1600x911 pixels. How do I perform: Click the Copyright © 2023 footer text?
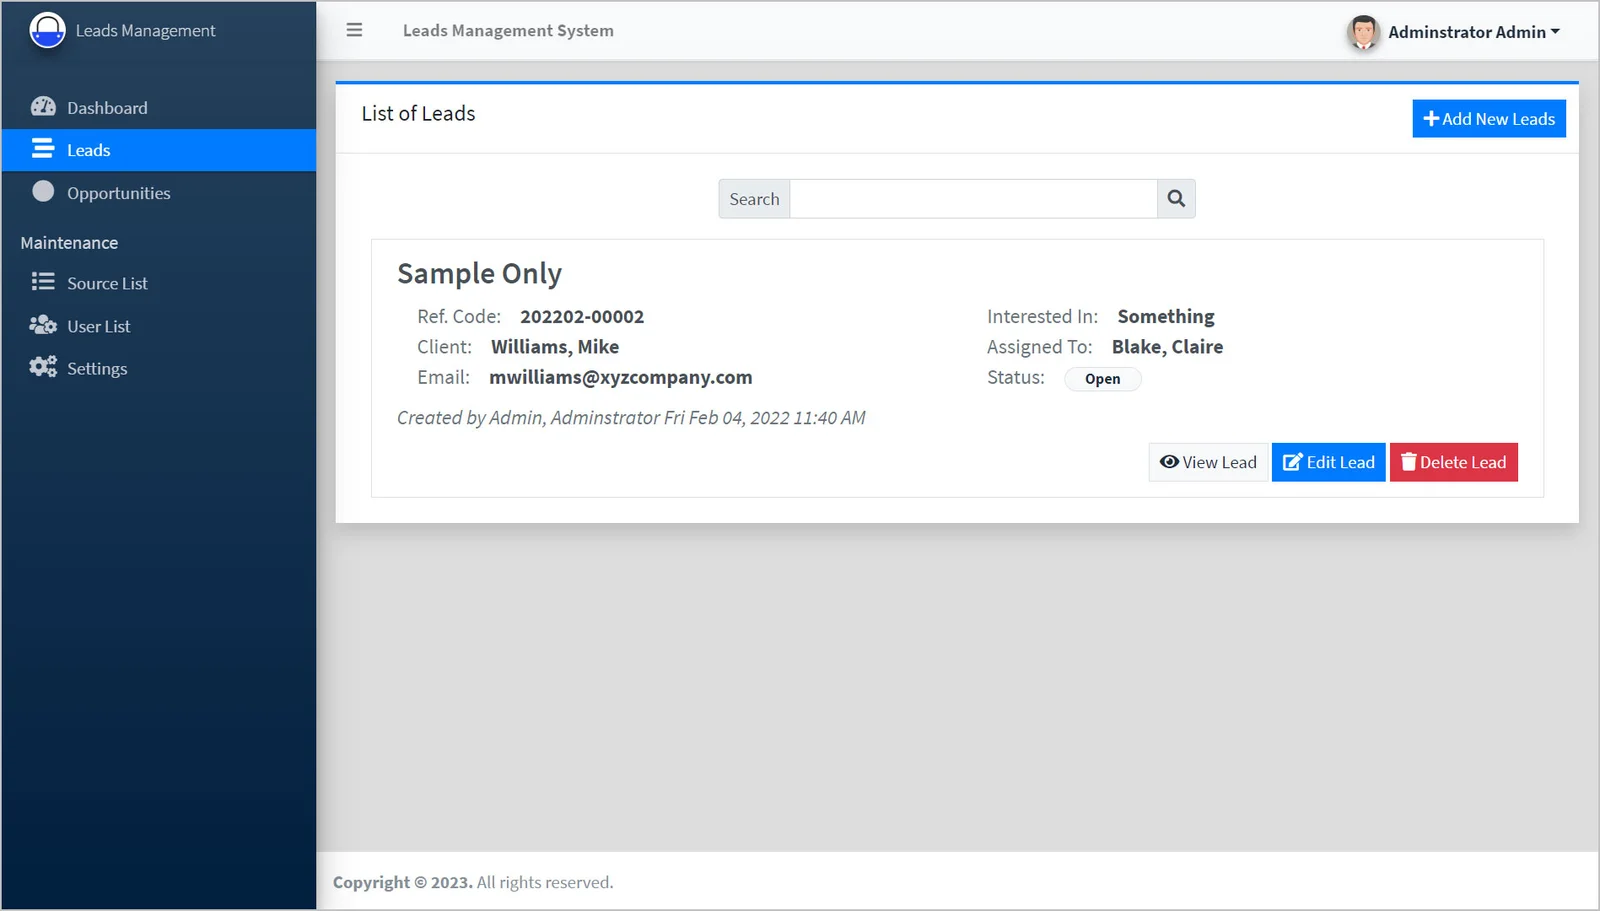point(402,882)
